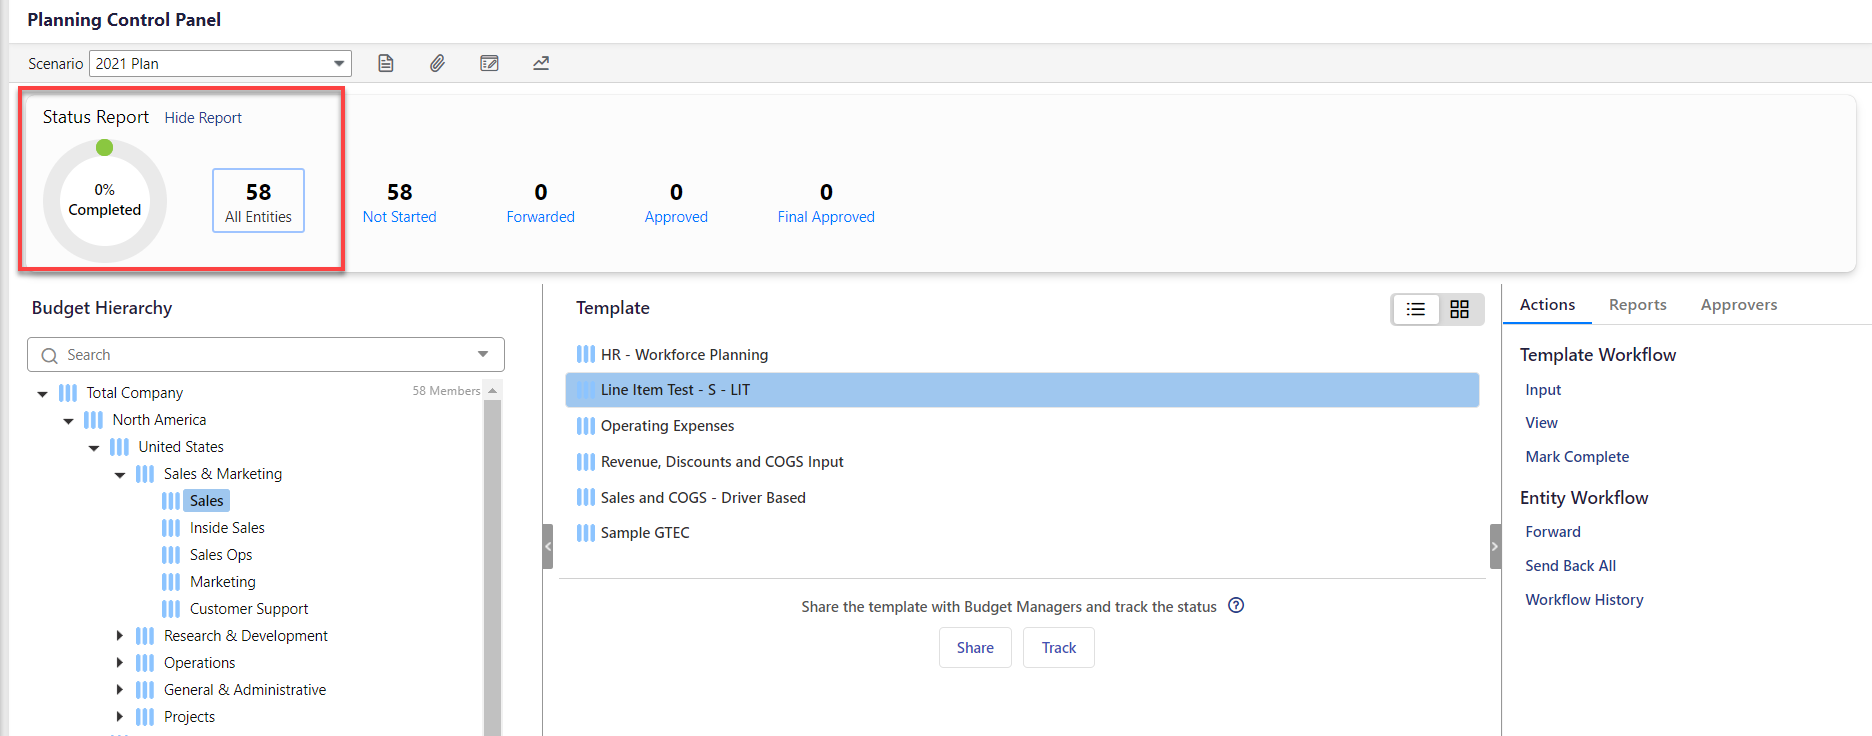Click template icon beside Operating Expenses
The image size is (1872, 736).
pyautogui.click(x=586, y=426)
